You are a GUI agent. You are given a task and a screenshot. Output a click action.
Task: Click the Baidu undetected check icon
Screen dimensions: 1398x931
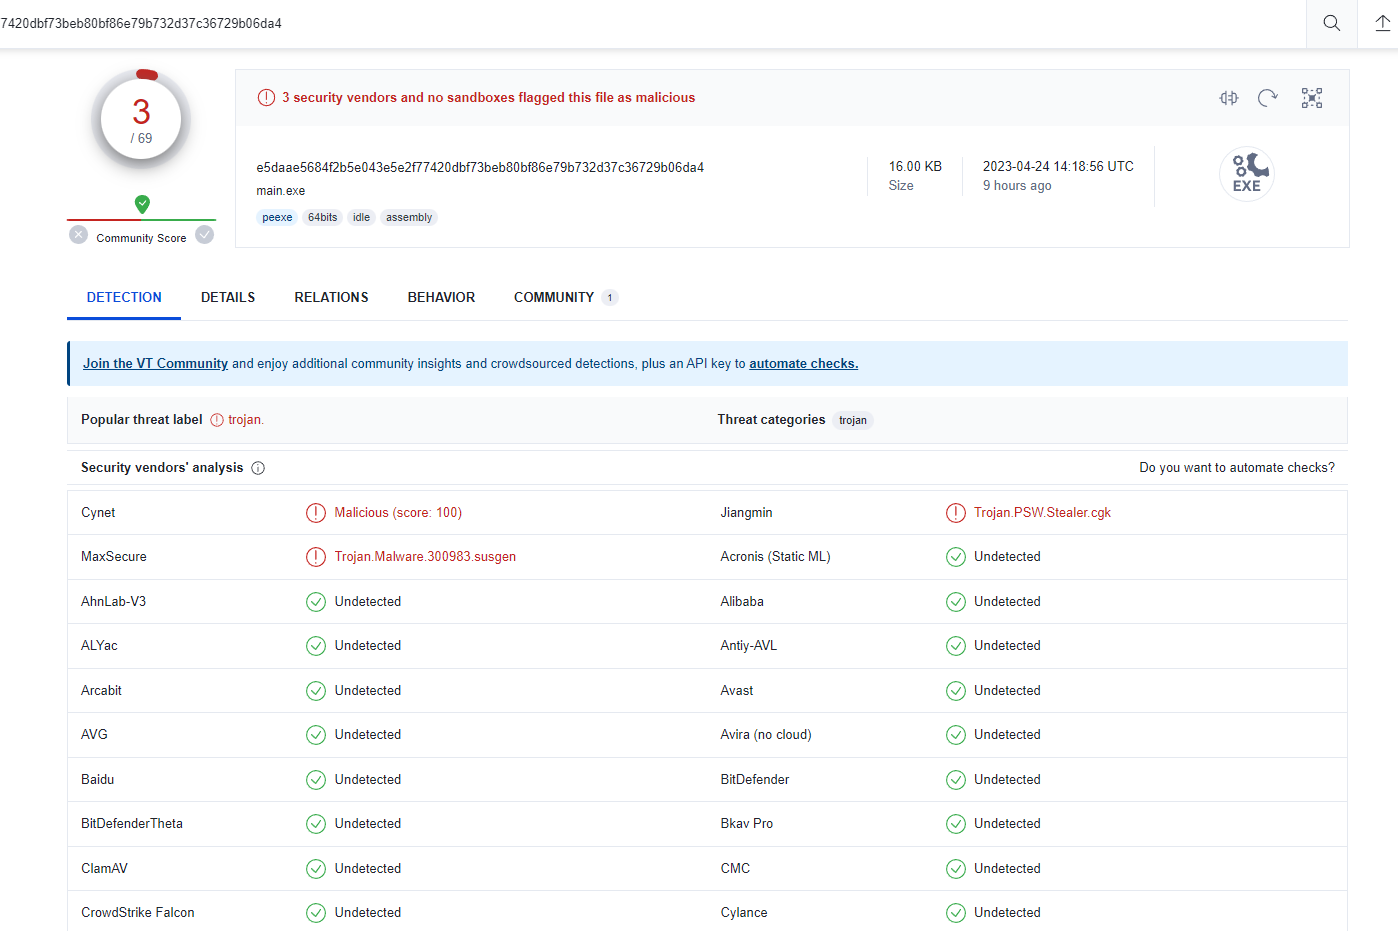316,780
